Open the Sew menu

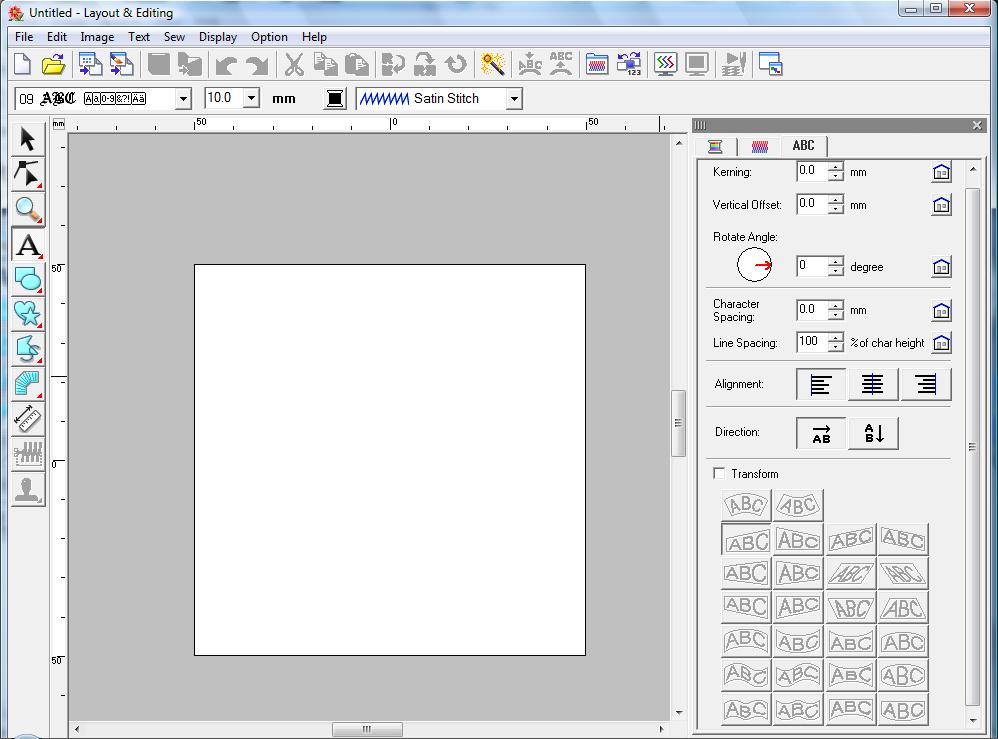click(174, 37)
